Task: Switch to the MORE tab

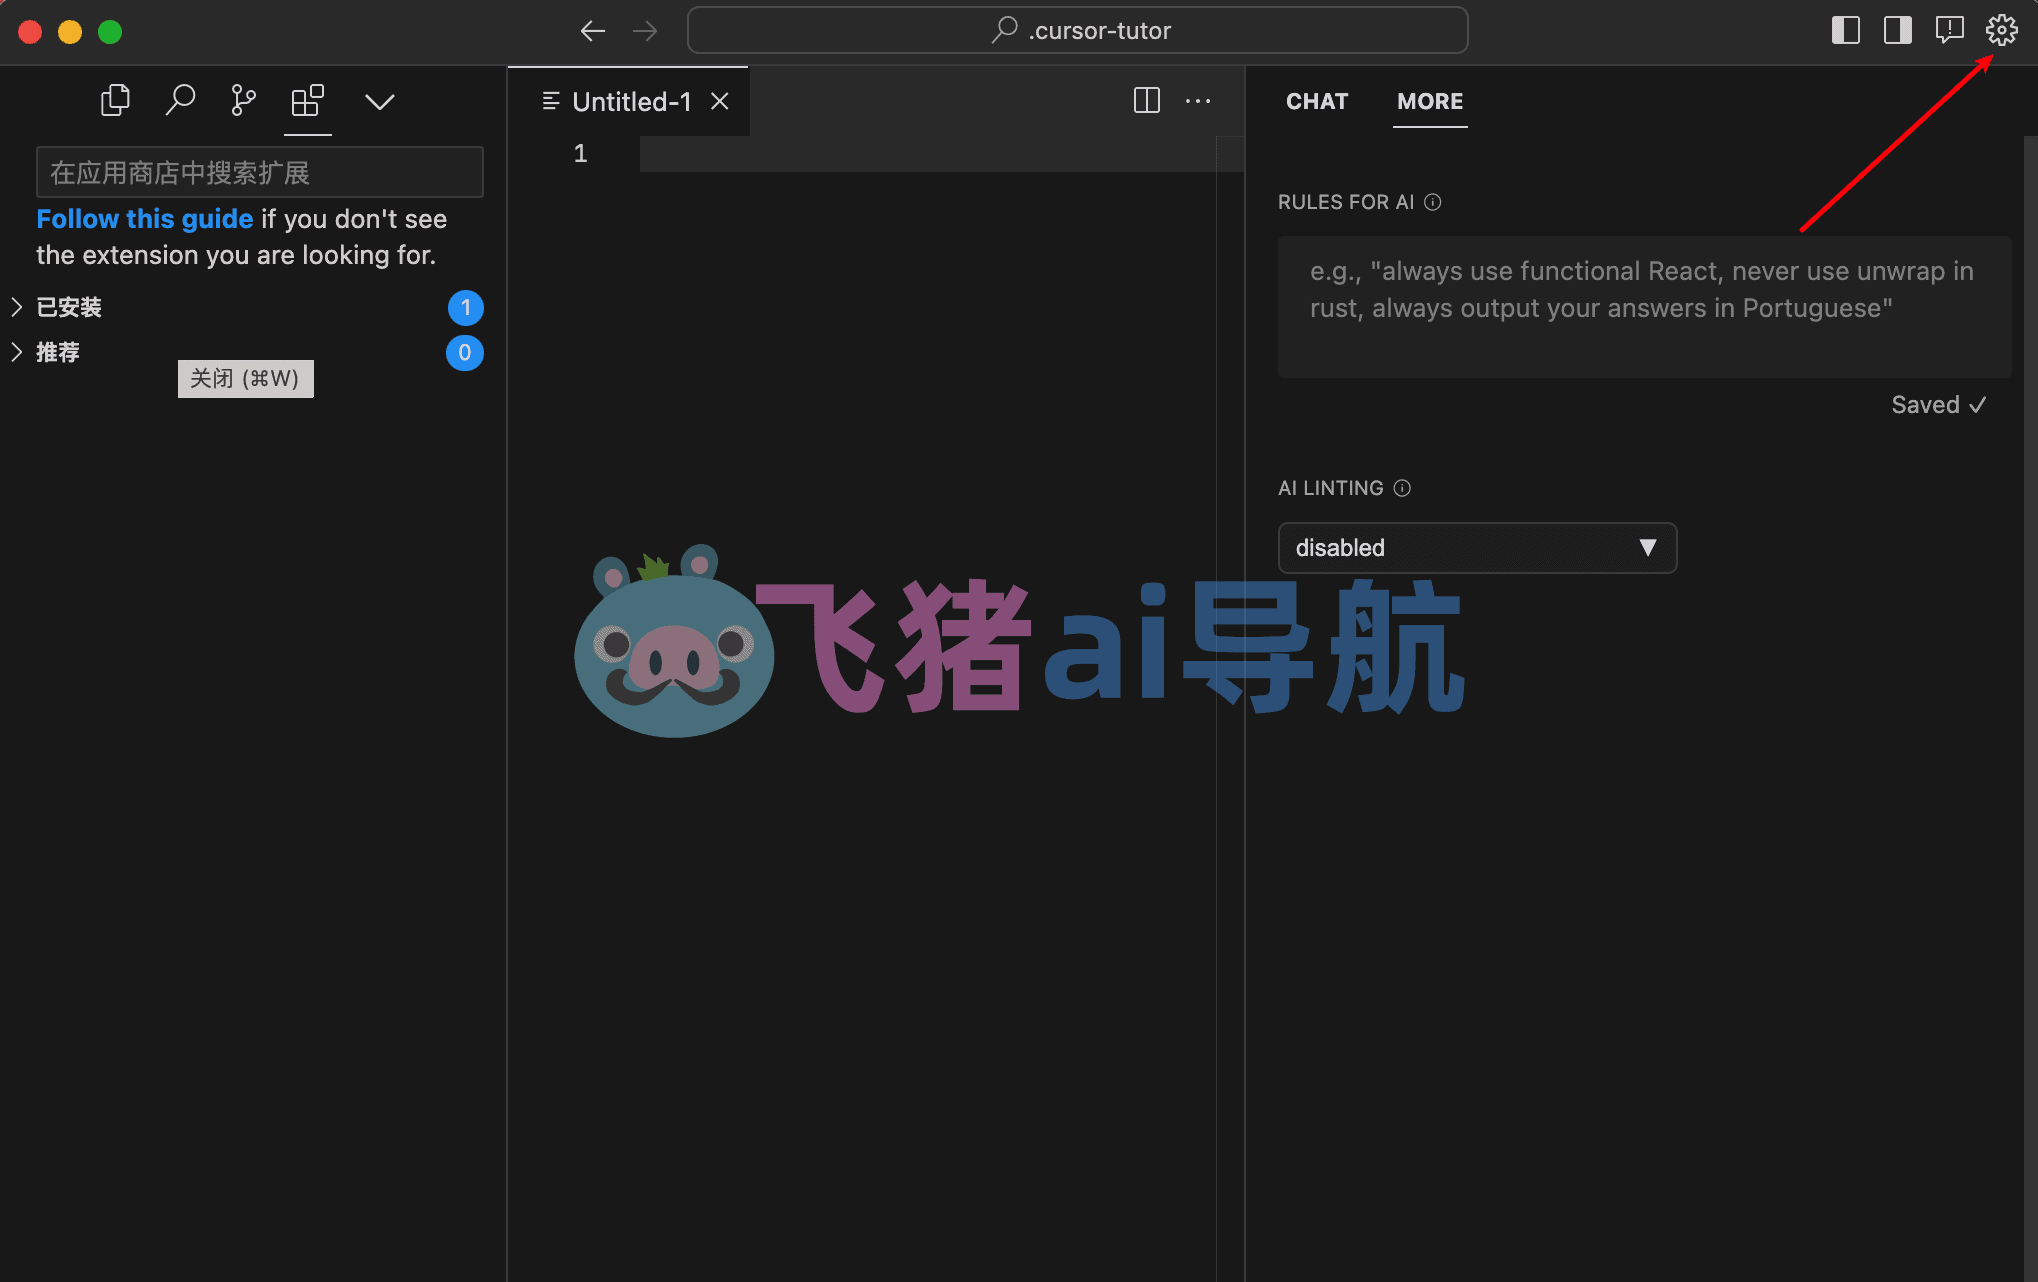Action: pyautogui.click(x=1430, y=101)
